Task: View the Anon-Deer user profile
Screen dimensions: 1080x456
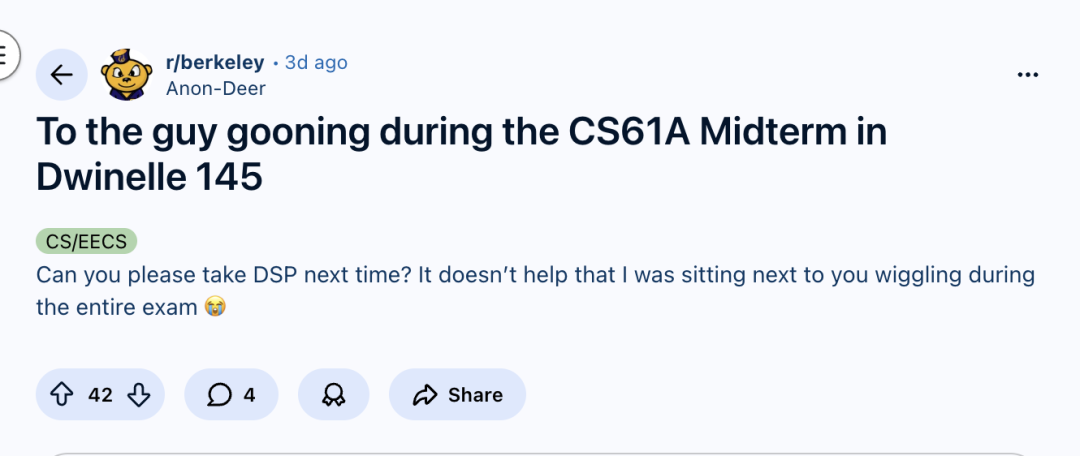Action: tap(215, 87)
